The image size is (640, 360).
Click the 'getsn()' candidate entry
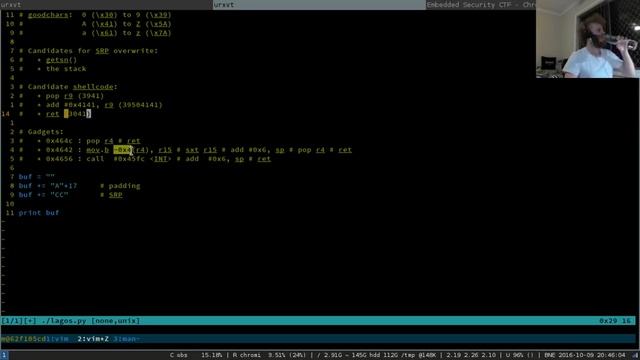coord(61,60)
